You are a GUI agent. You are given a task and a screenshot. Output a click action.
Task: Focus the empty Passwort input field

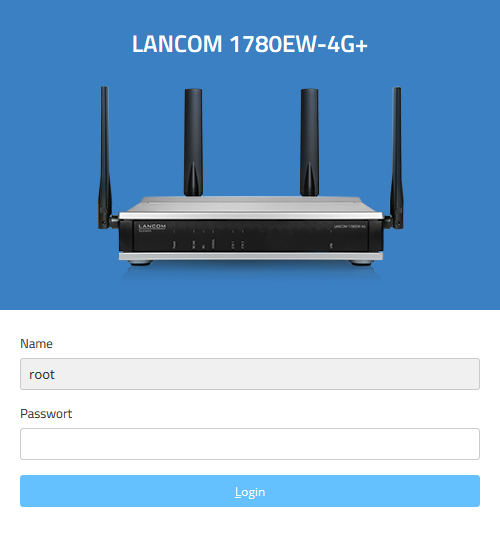tap(250, 444)
